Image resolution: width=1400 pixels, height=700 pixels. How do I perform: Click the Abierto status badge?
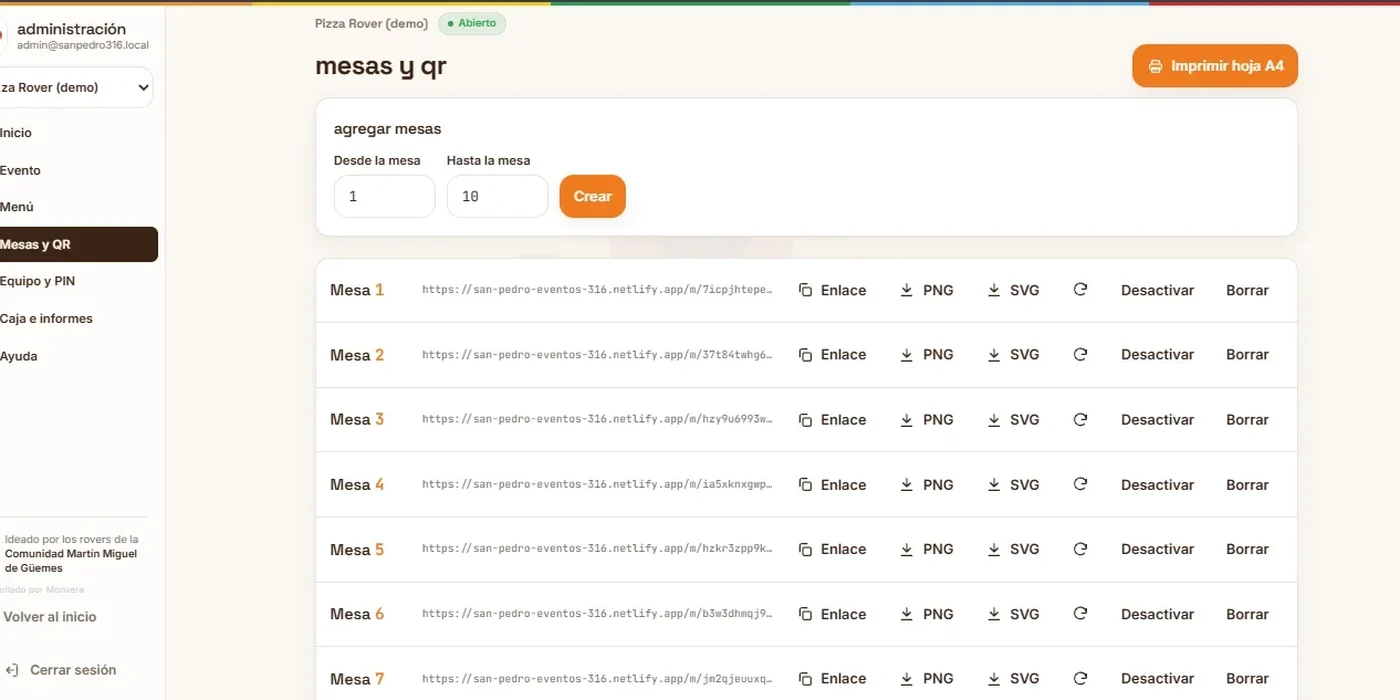(472, 23)
